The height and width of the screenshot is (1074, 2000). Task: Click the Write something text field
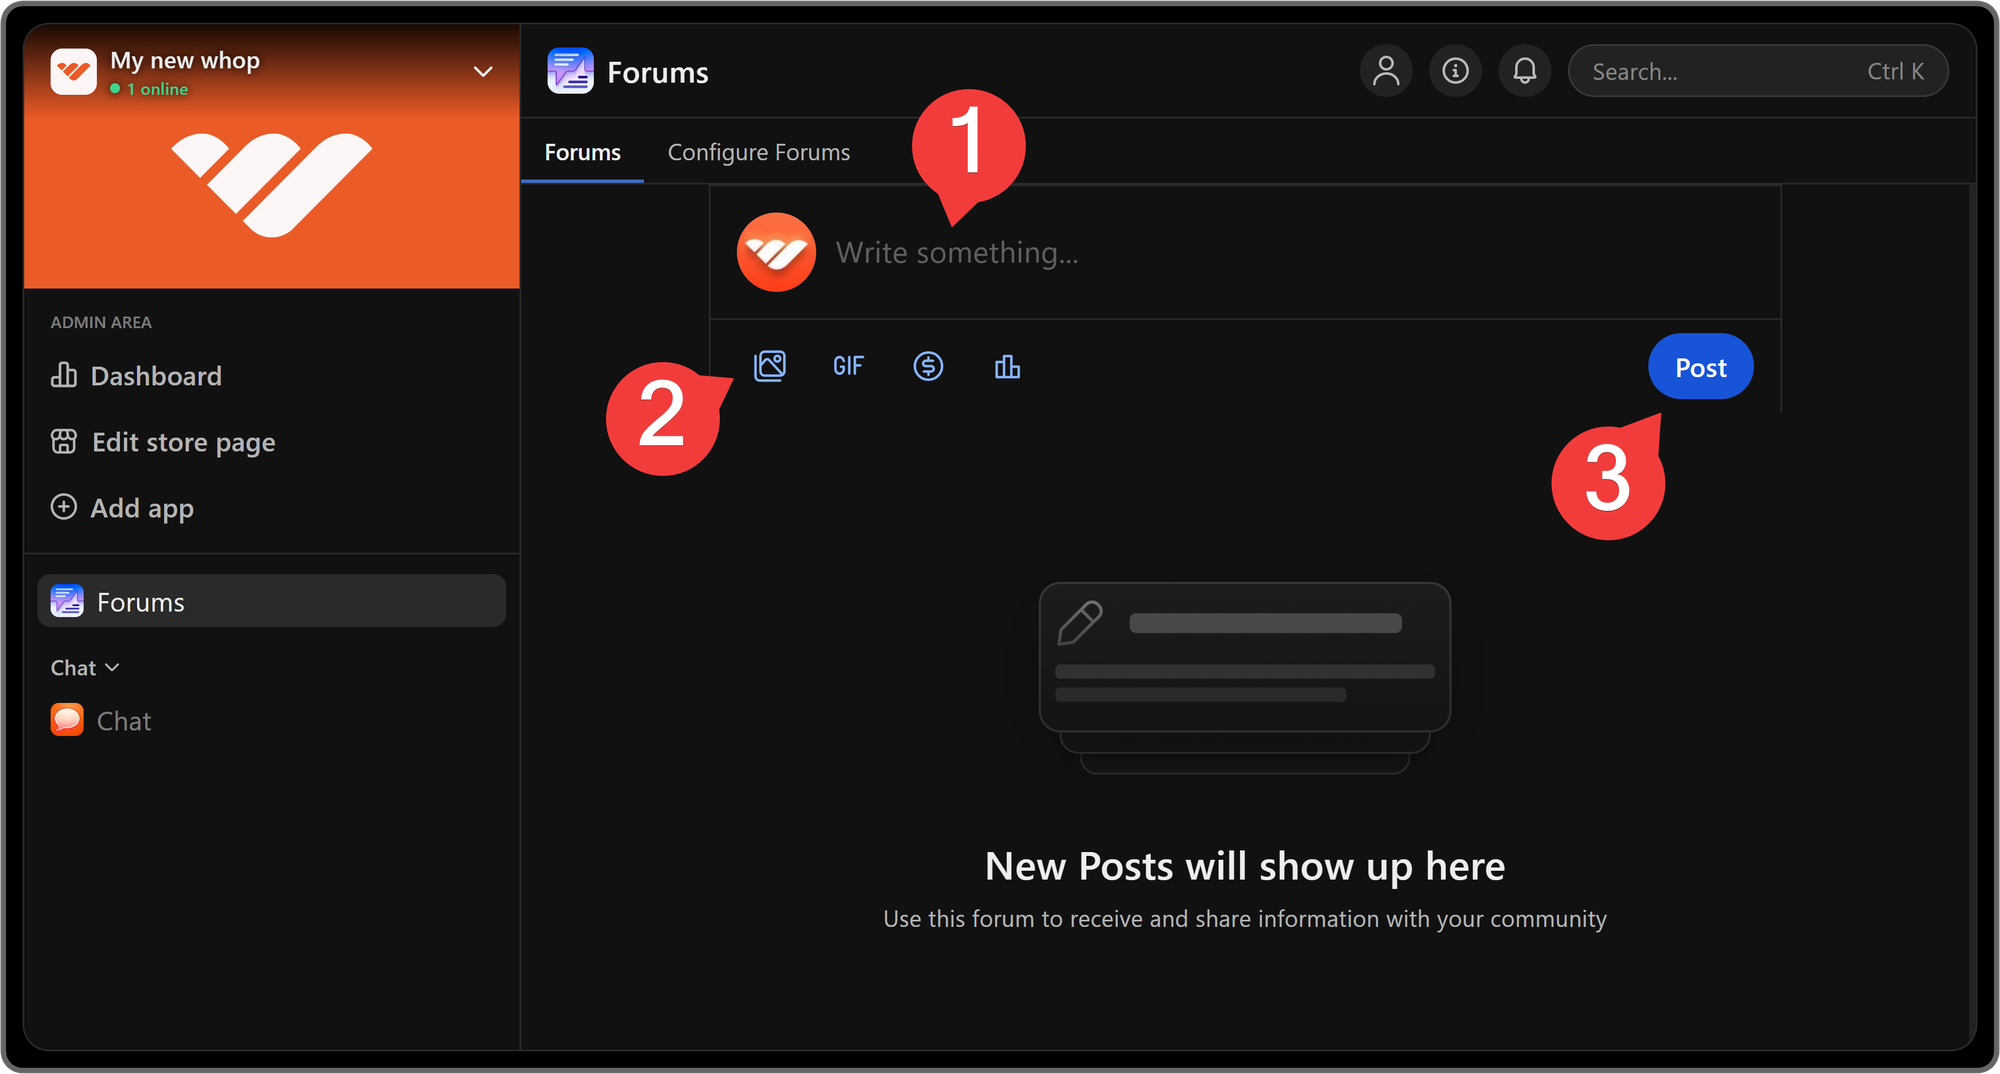click(1200, 253)
